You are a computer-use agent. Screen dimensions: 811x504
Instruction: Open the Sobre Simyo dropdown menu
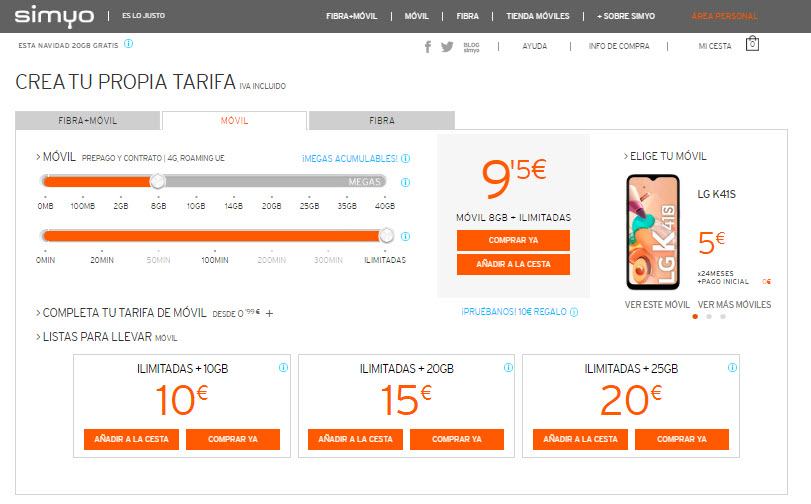pos(625,17)
